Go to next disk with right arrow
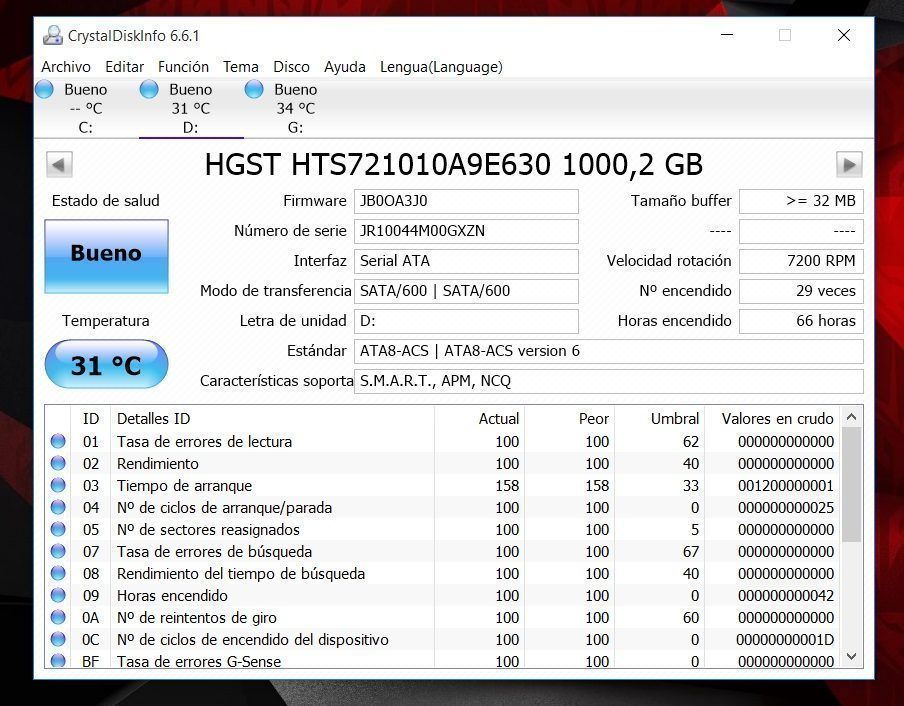The image size is (904, 706). tap(849, 164)
